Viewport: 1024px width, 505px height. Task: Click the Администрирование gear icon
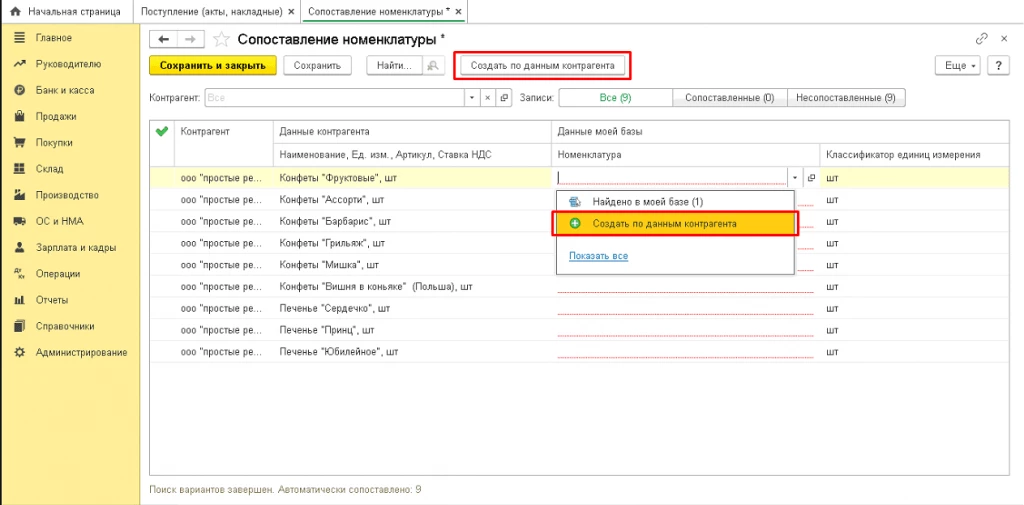pyautogui.click(x=20, y=352)
